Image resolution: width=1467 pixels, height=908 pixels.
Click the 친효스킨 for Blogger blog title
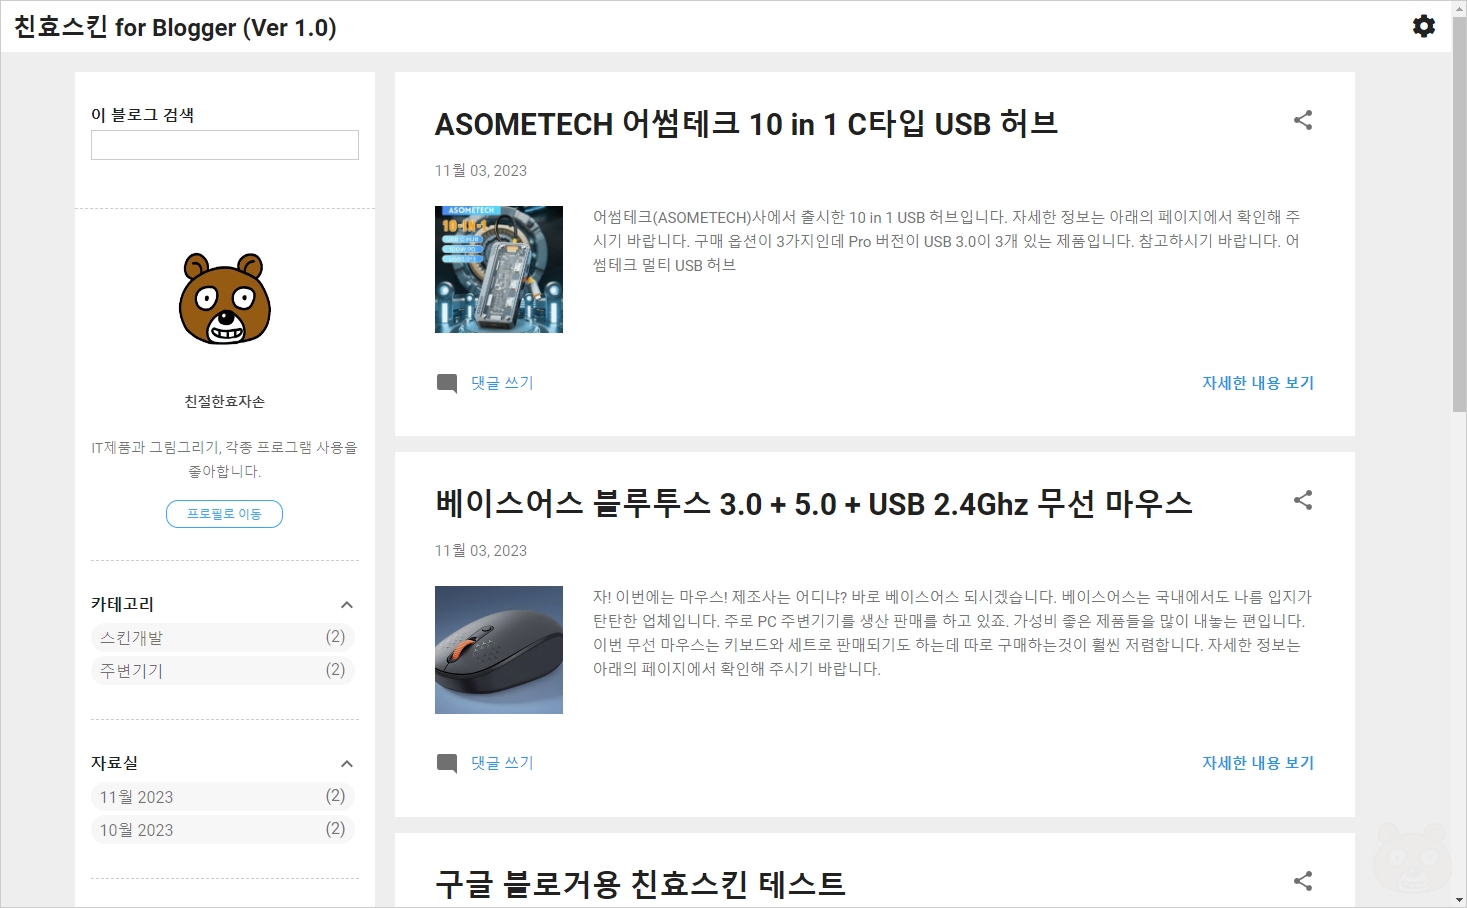[x=175, y=27]
